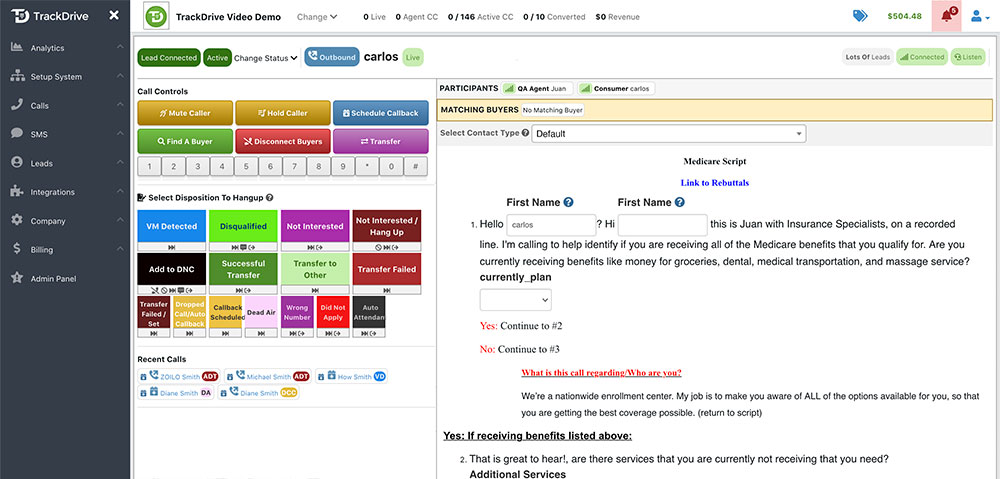1000x479 pixels.
Task: Click the Active status badge
Action: coord(217,57)
